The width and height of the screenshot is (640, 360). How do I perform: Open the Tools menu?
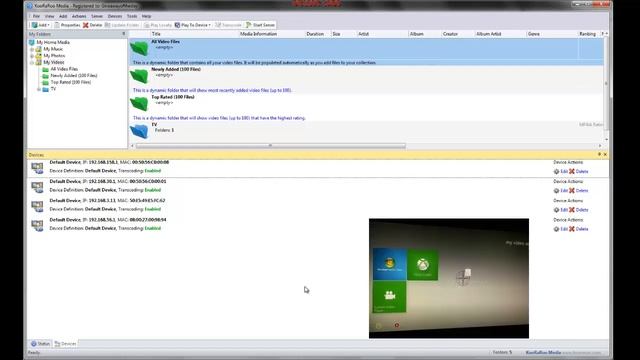[x=132, y=16]
